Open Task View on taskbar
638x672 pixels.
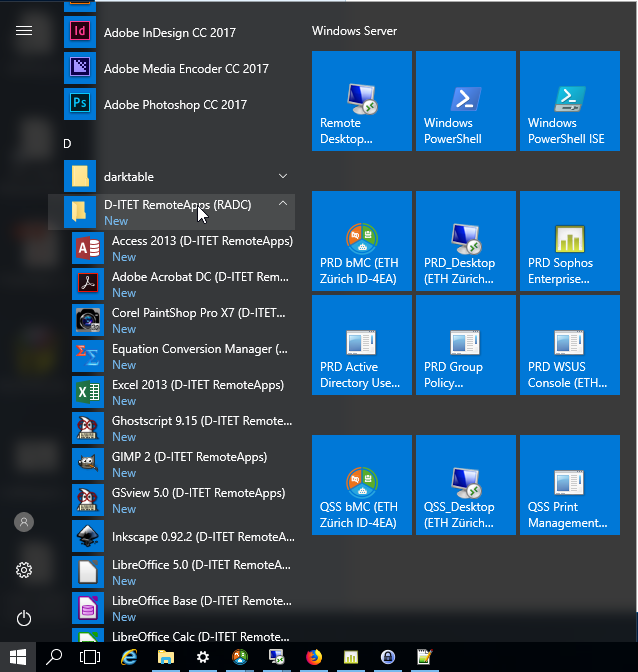click(90, 657)
